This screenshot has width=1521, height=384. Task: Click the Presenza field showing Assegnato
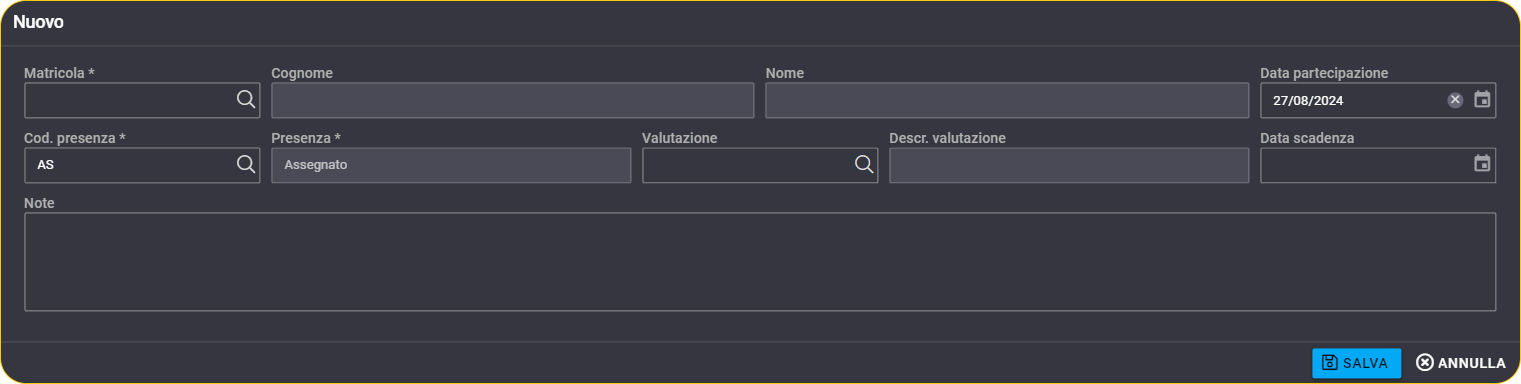pyautogui.click(x=451, y=165)
